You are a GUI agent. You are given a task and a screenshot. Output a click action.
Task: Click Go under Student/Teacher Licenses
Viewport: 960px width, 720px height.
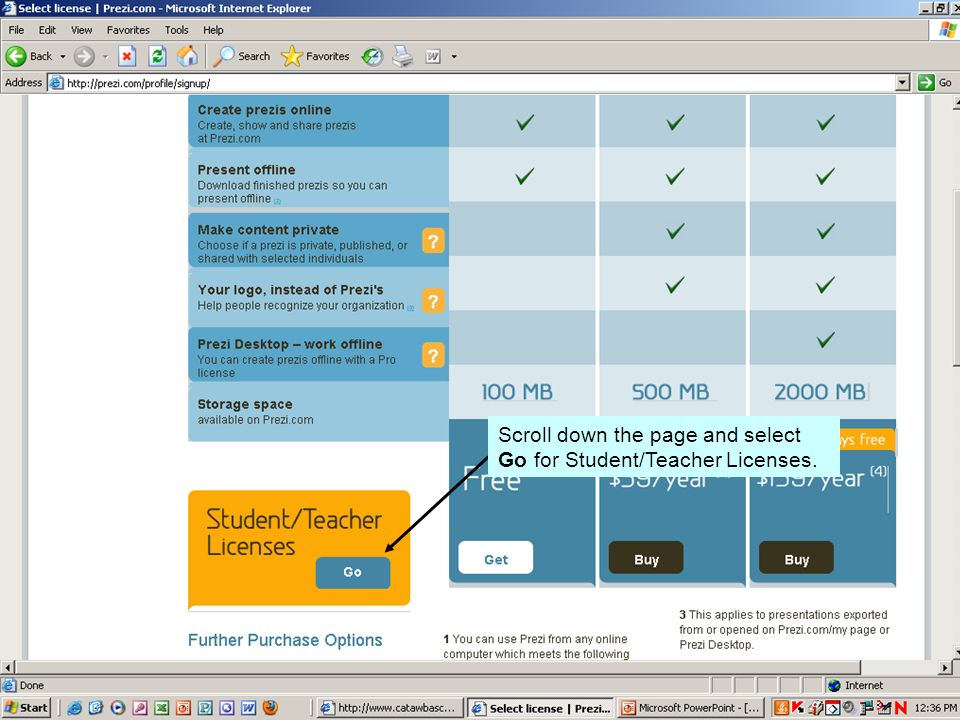(x=353, y=572)
